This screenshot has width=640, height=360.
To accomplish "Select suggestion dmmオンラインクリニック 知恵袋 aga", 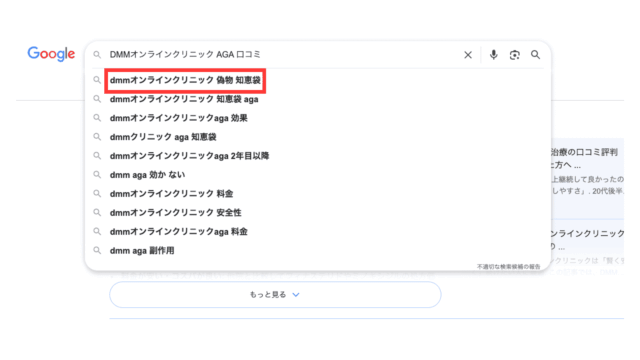I will tap(184, 99).
